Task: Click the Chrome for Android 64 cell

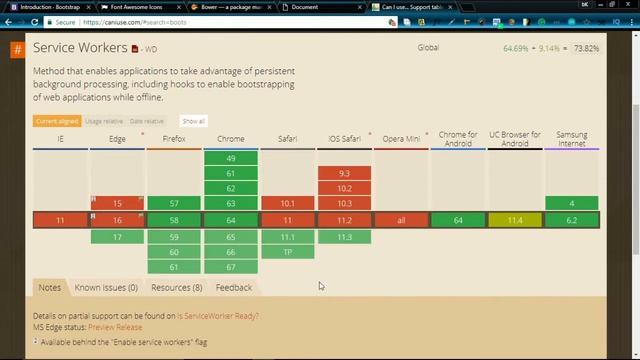Action: 458,220
